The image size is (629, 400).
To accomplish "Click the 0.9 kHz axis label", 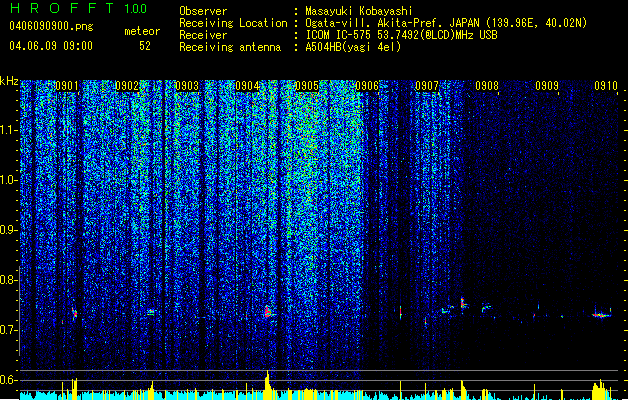I will [8, 230].
